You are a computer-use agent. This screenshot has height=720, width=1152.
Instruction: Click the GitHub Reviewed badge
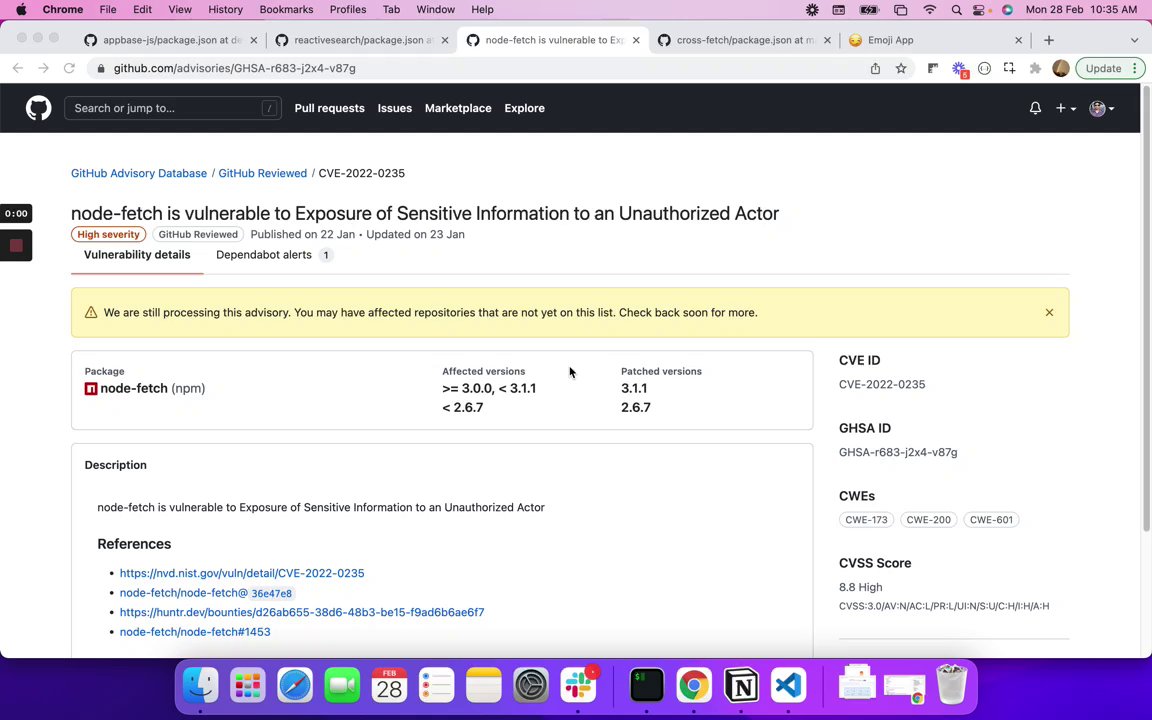(198, 234)
